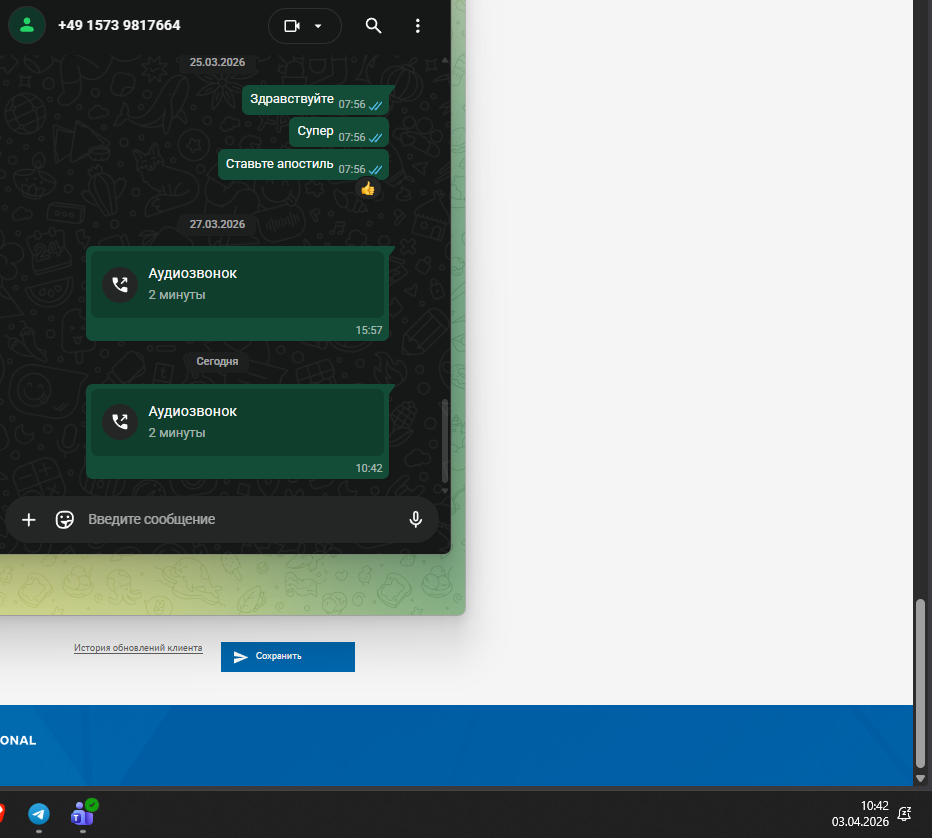The width and height of the screenshot is (932, 838).
Task: Click the page scroll down arrow
Action: pyautogui.click(x=920, y=778)
